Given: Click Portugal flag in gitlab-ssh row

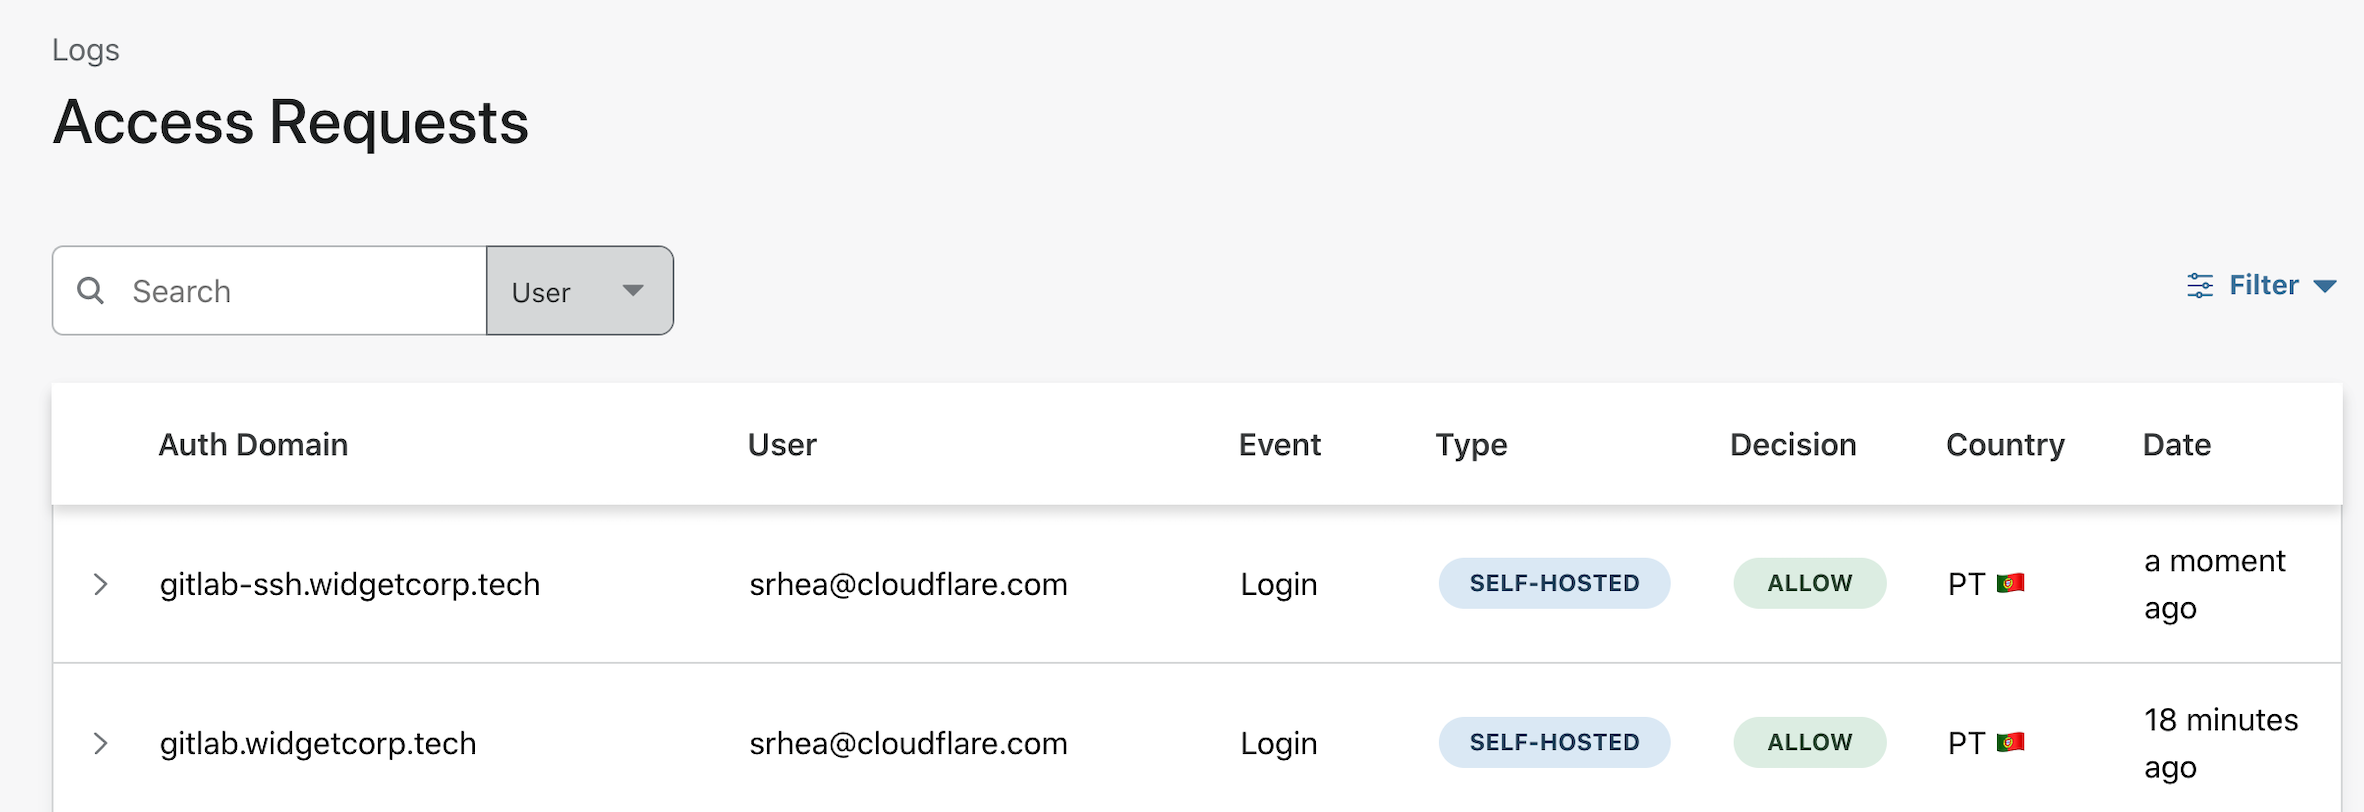Looking at the screenshot, I should pyautogui.click(x=2010, y=583).
